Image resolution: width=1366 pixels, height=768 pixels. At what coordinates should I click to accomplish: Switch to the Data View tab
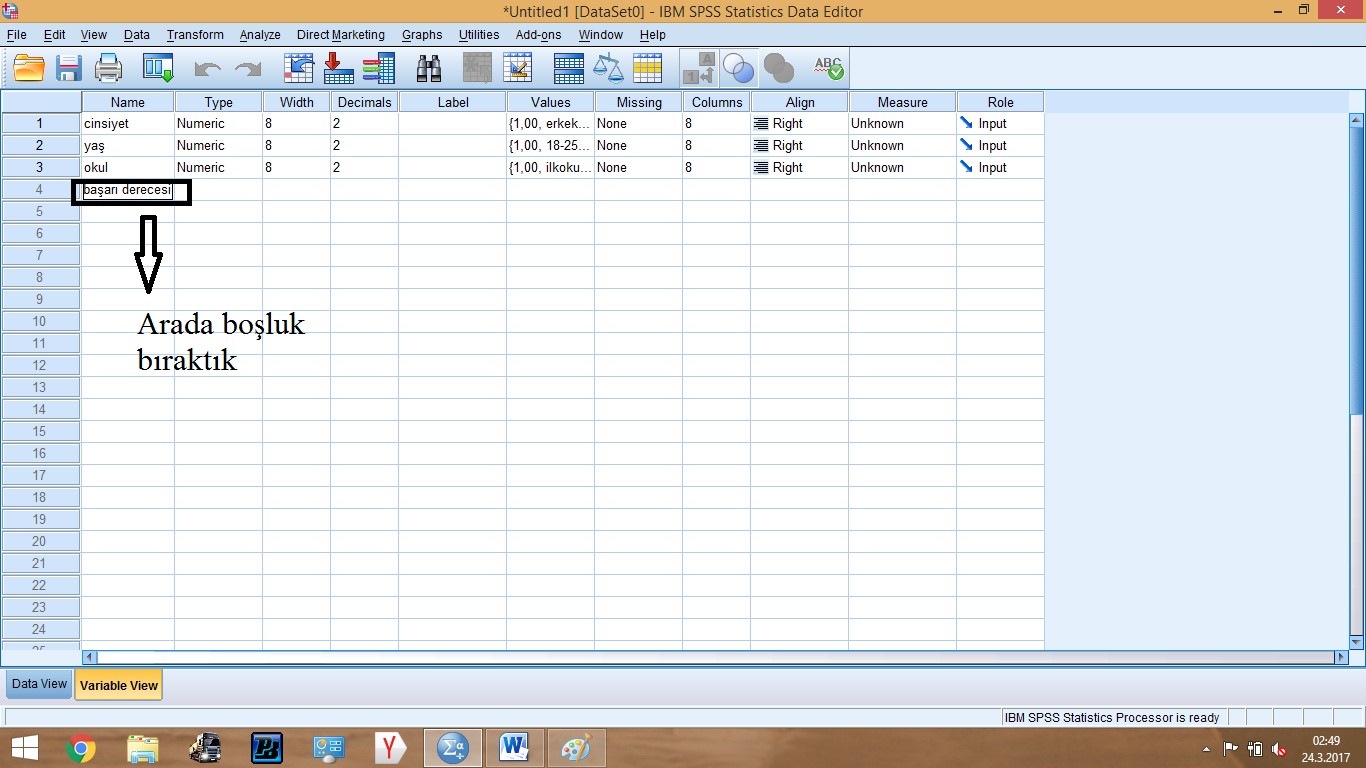coord(40,684)
